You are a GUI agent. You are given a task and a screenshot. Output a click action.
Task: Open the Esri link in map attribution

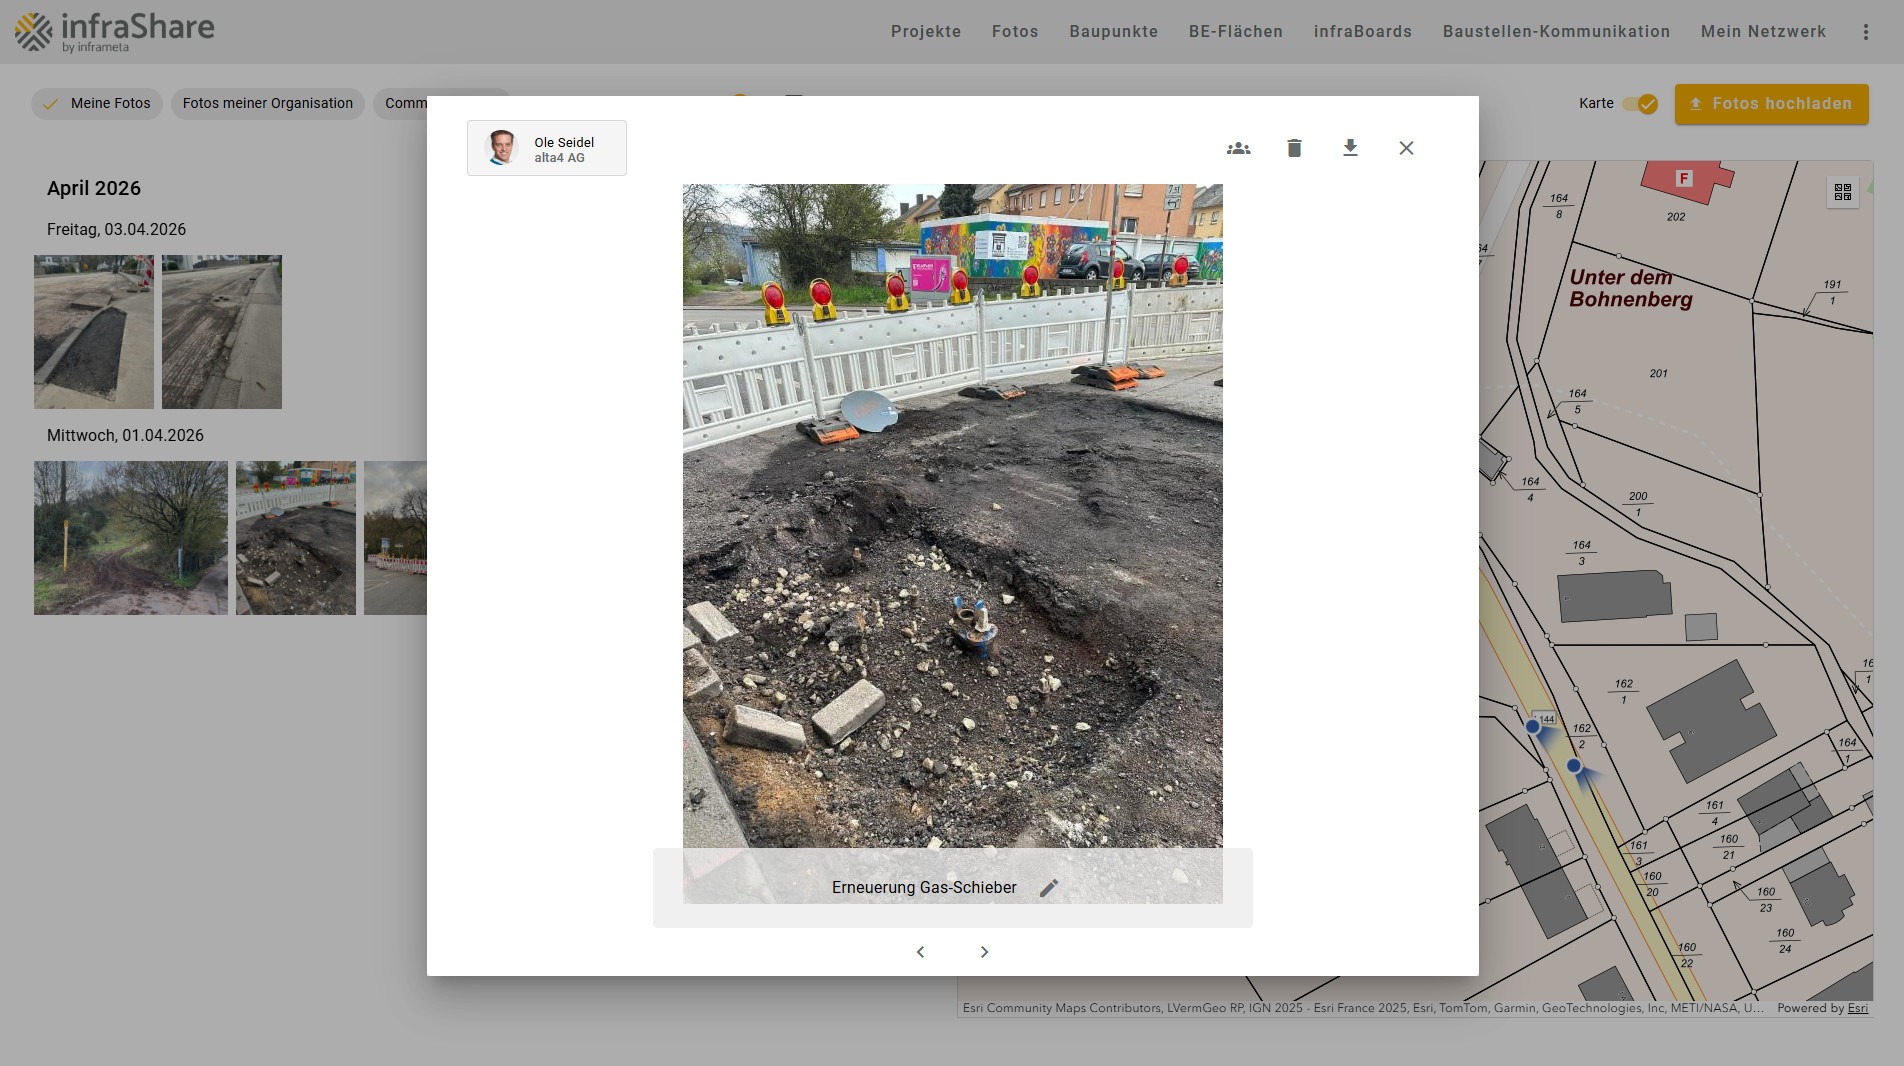[x=1857, y=1008]
